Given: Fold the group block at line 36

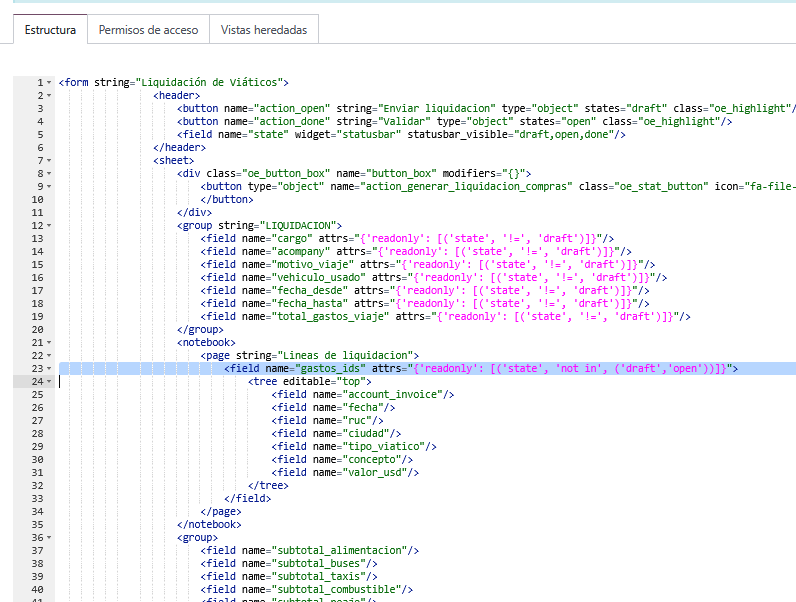Looking at the screenshot, I should (50, 537).
